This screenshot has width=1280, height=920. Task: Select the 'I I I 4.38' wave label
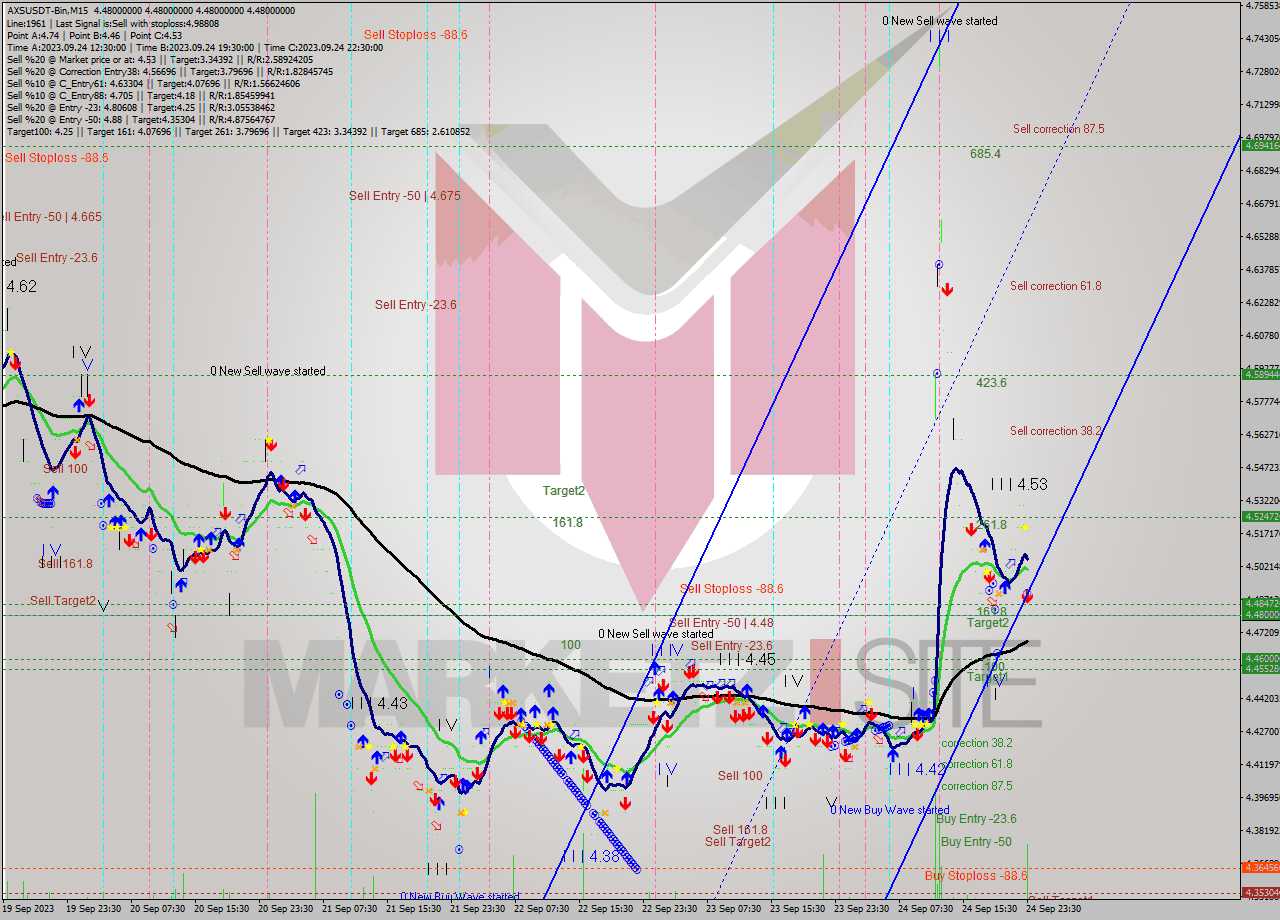tap(590, 857)
